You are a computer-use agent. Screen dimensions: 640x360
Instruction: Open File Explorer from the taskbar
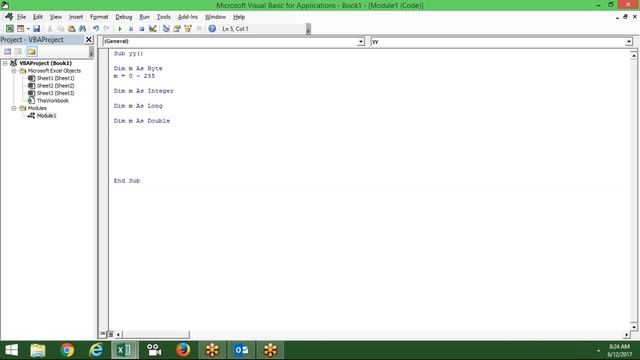click(x=38, y=350)
